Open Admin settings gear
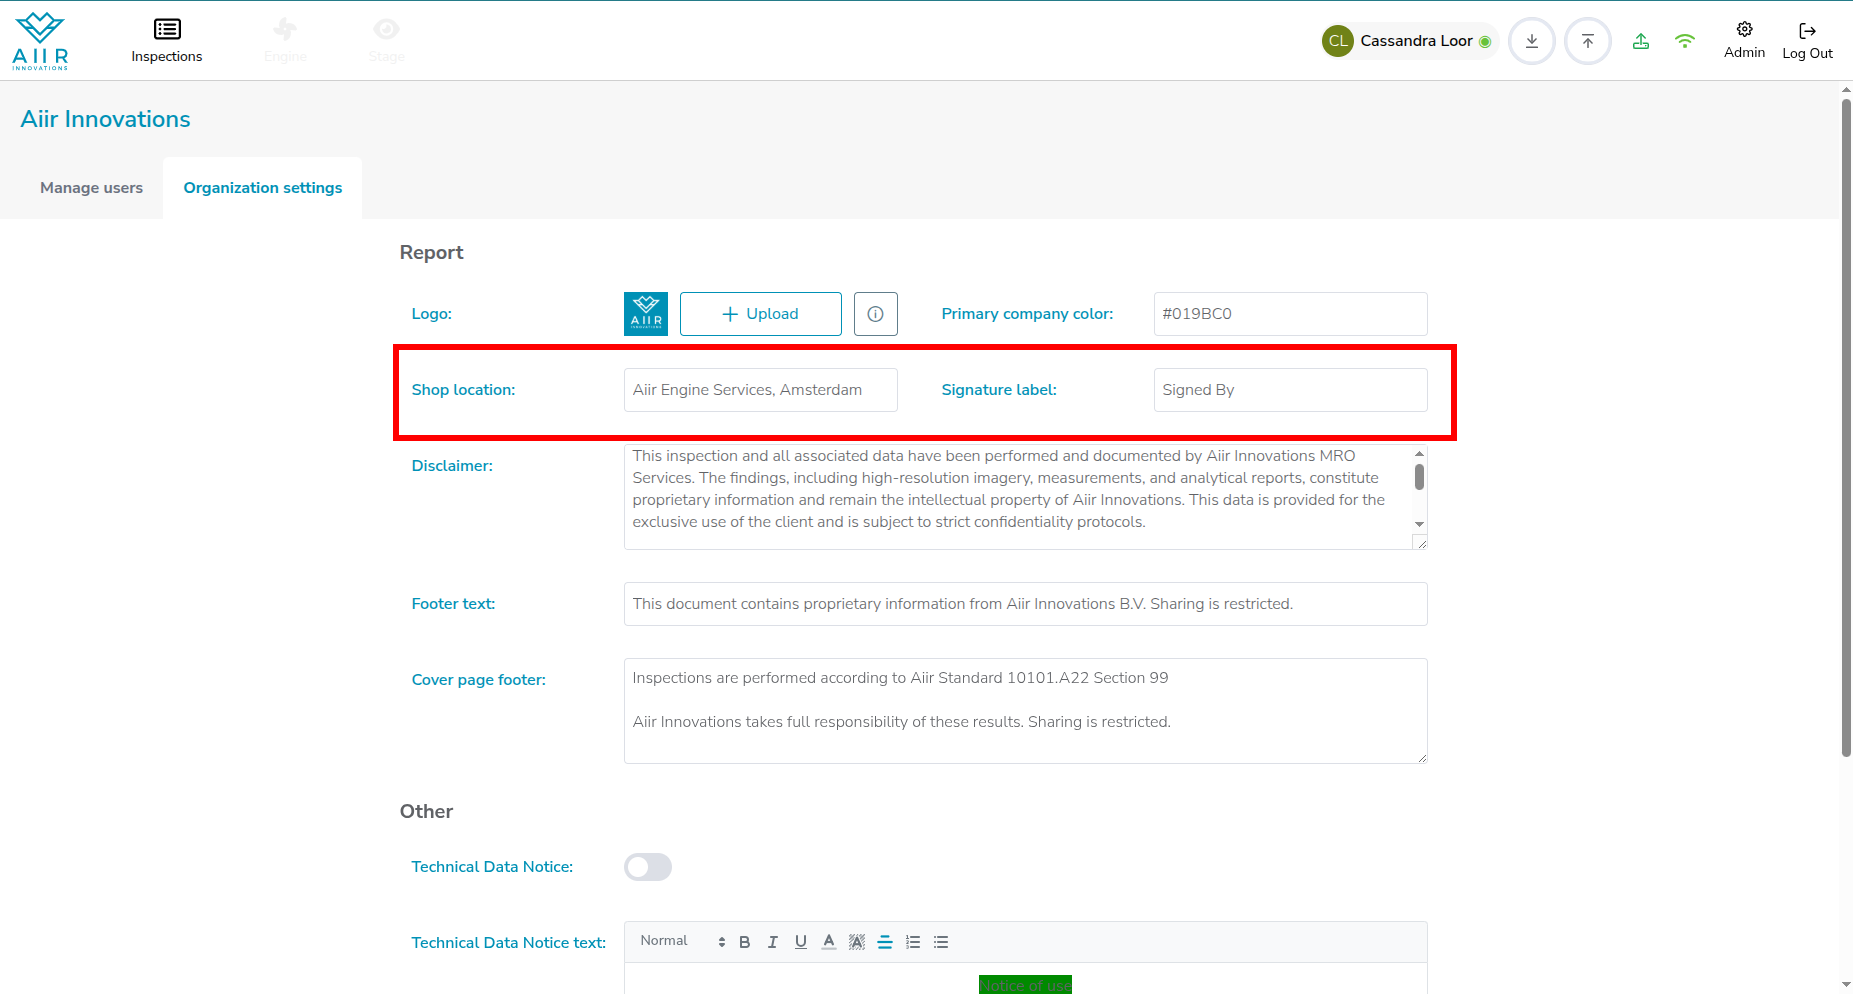The image size is (1853, 994). [x=1745, y=40]
